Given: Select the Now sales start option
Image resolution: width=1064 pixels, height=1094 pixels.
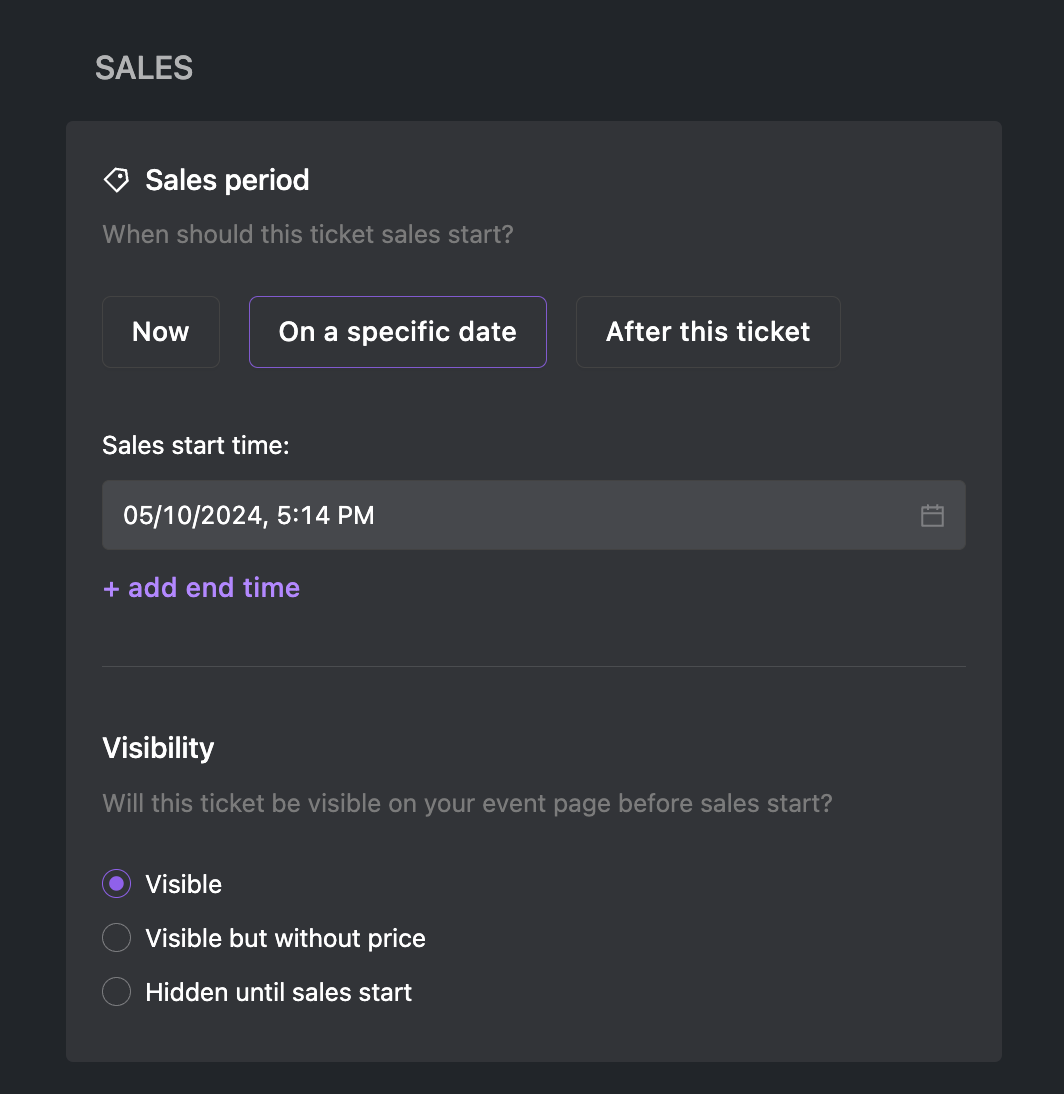Looking at the screenshot, I should (161, 332).
